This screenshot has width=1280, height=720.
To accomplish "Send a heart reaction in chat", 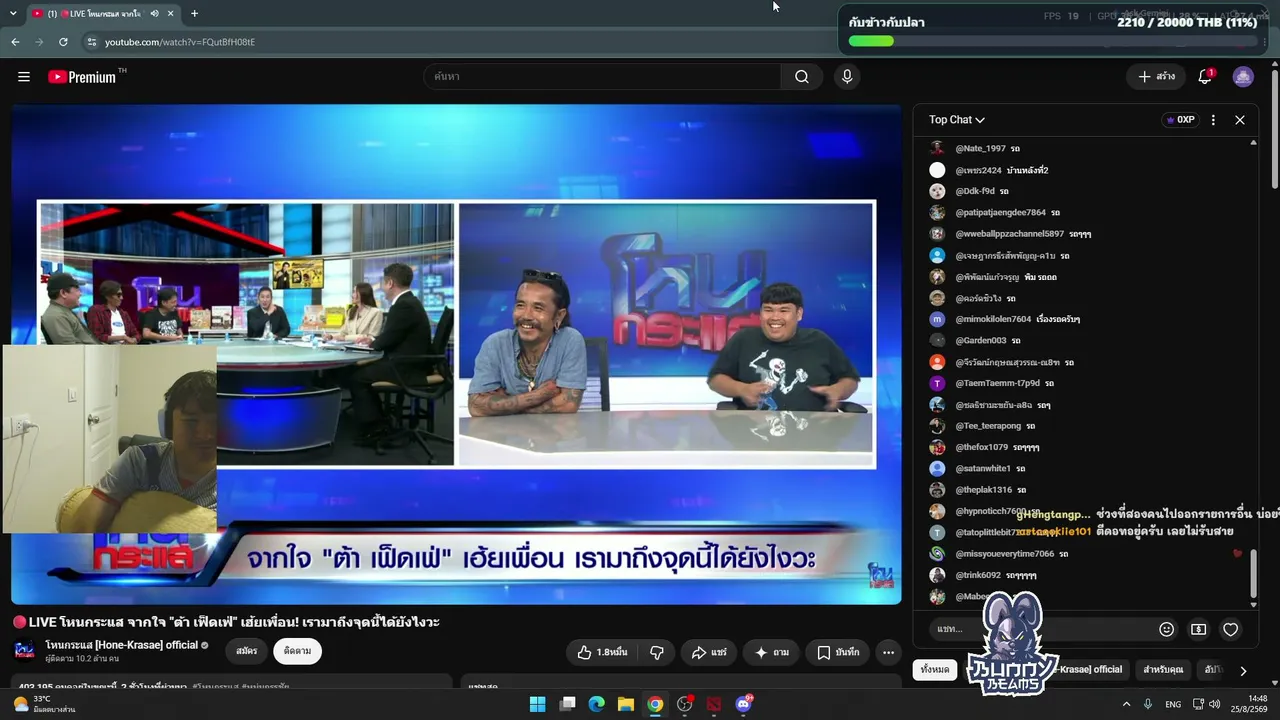I will (1231, 629).
